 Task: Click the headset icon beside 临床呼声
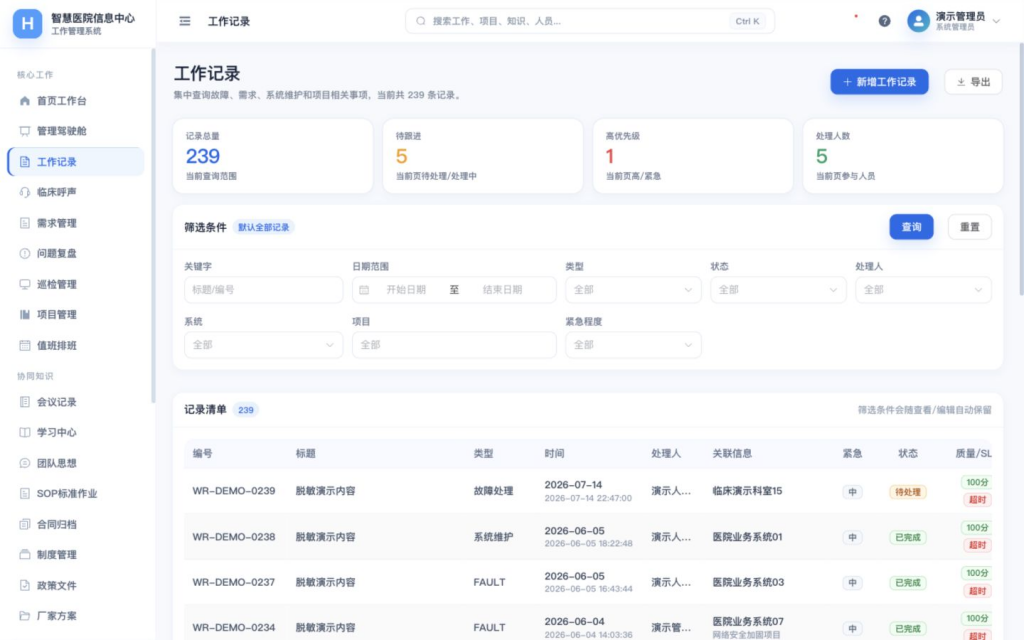pos(25,192)
